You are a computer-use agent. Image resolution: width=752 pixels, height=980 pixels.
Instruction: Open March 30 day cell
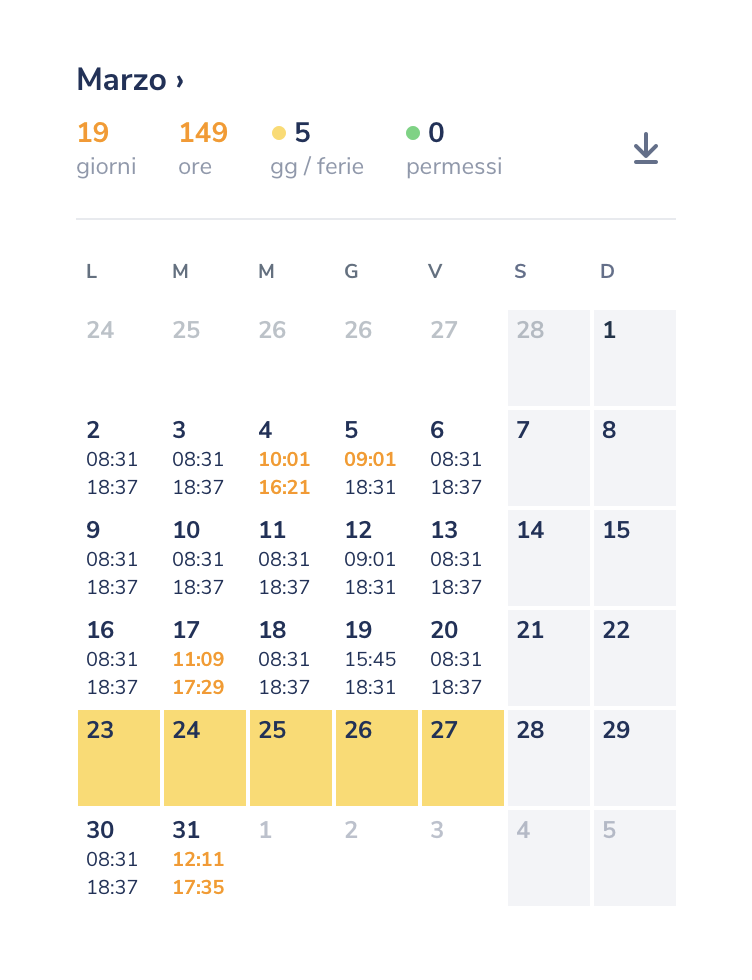(118, 858)
